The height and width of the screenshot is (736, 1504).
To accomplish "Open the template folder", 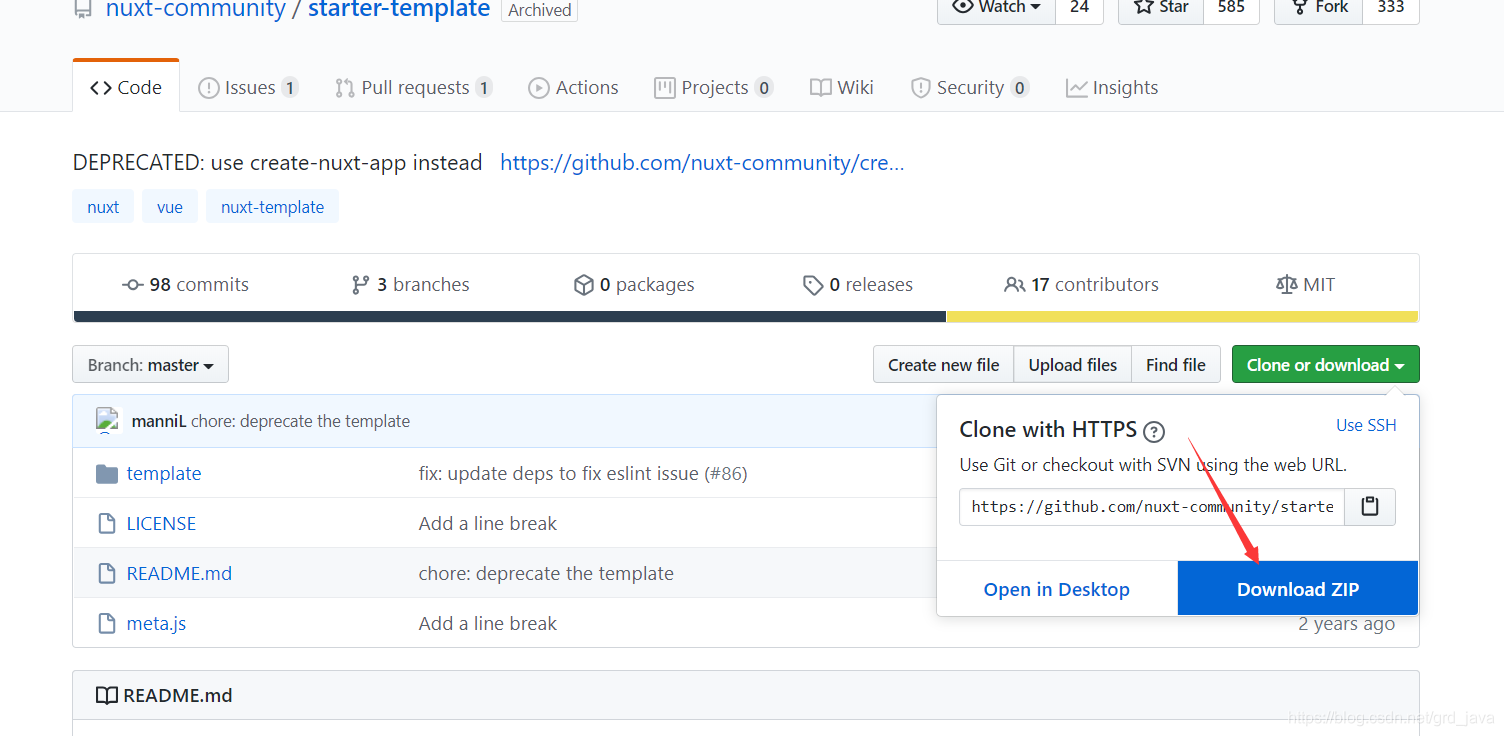I will tap(164, 473).
